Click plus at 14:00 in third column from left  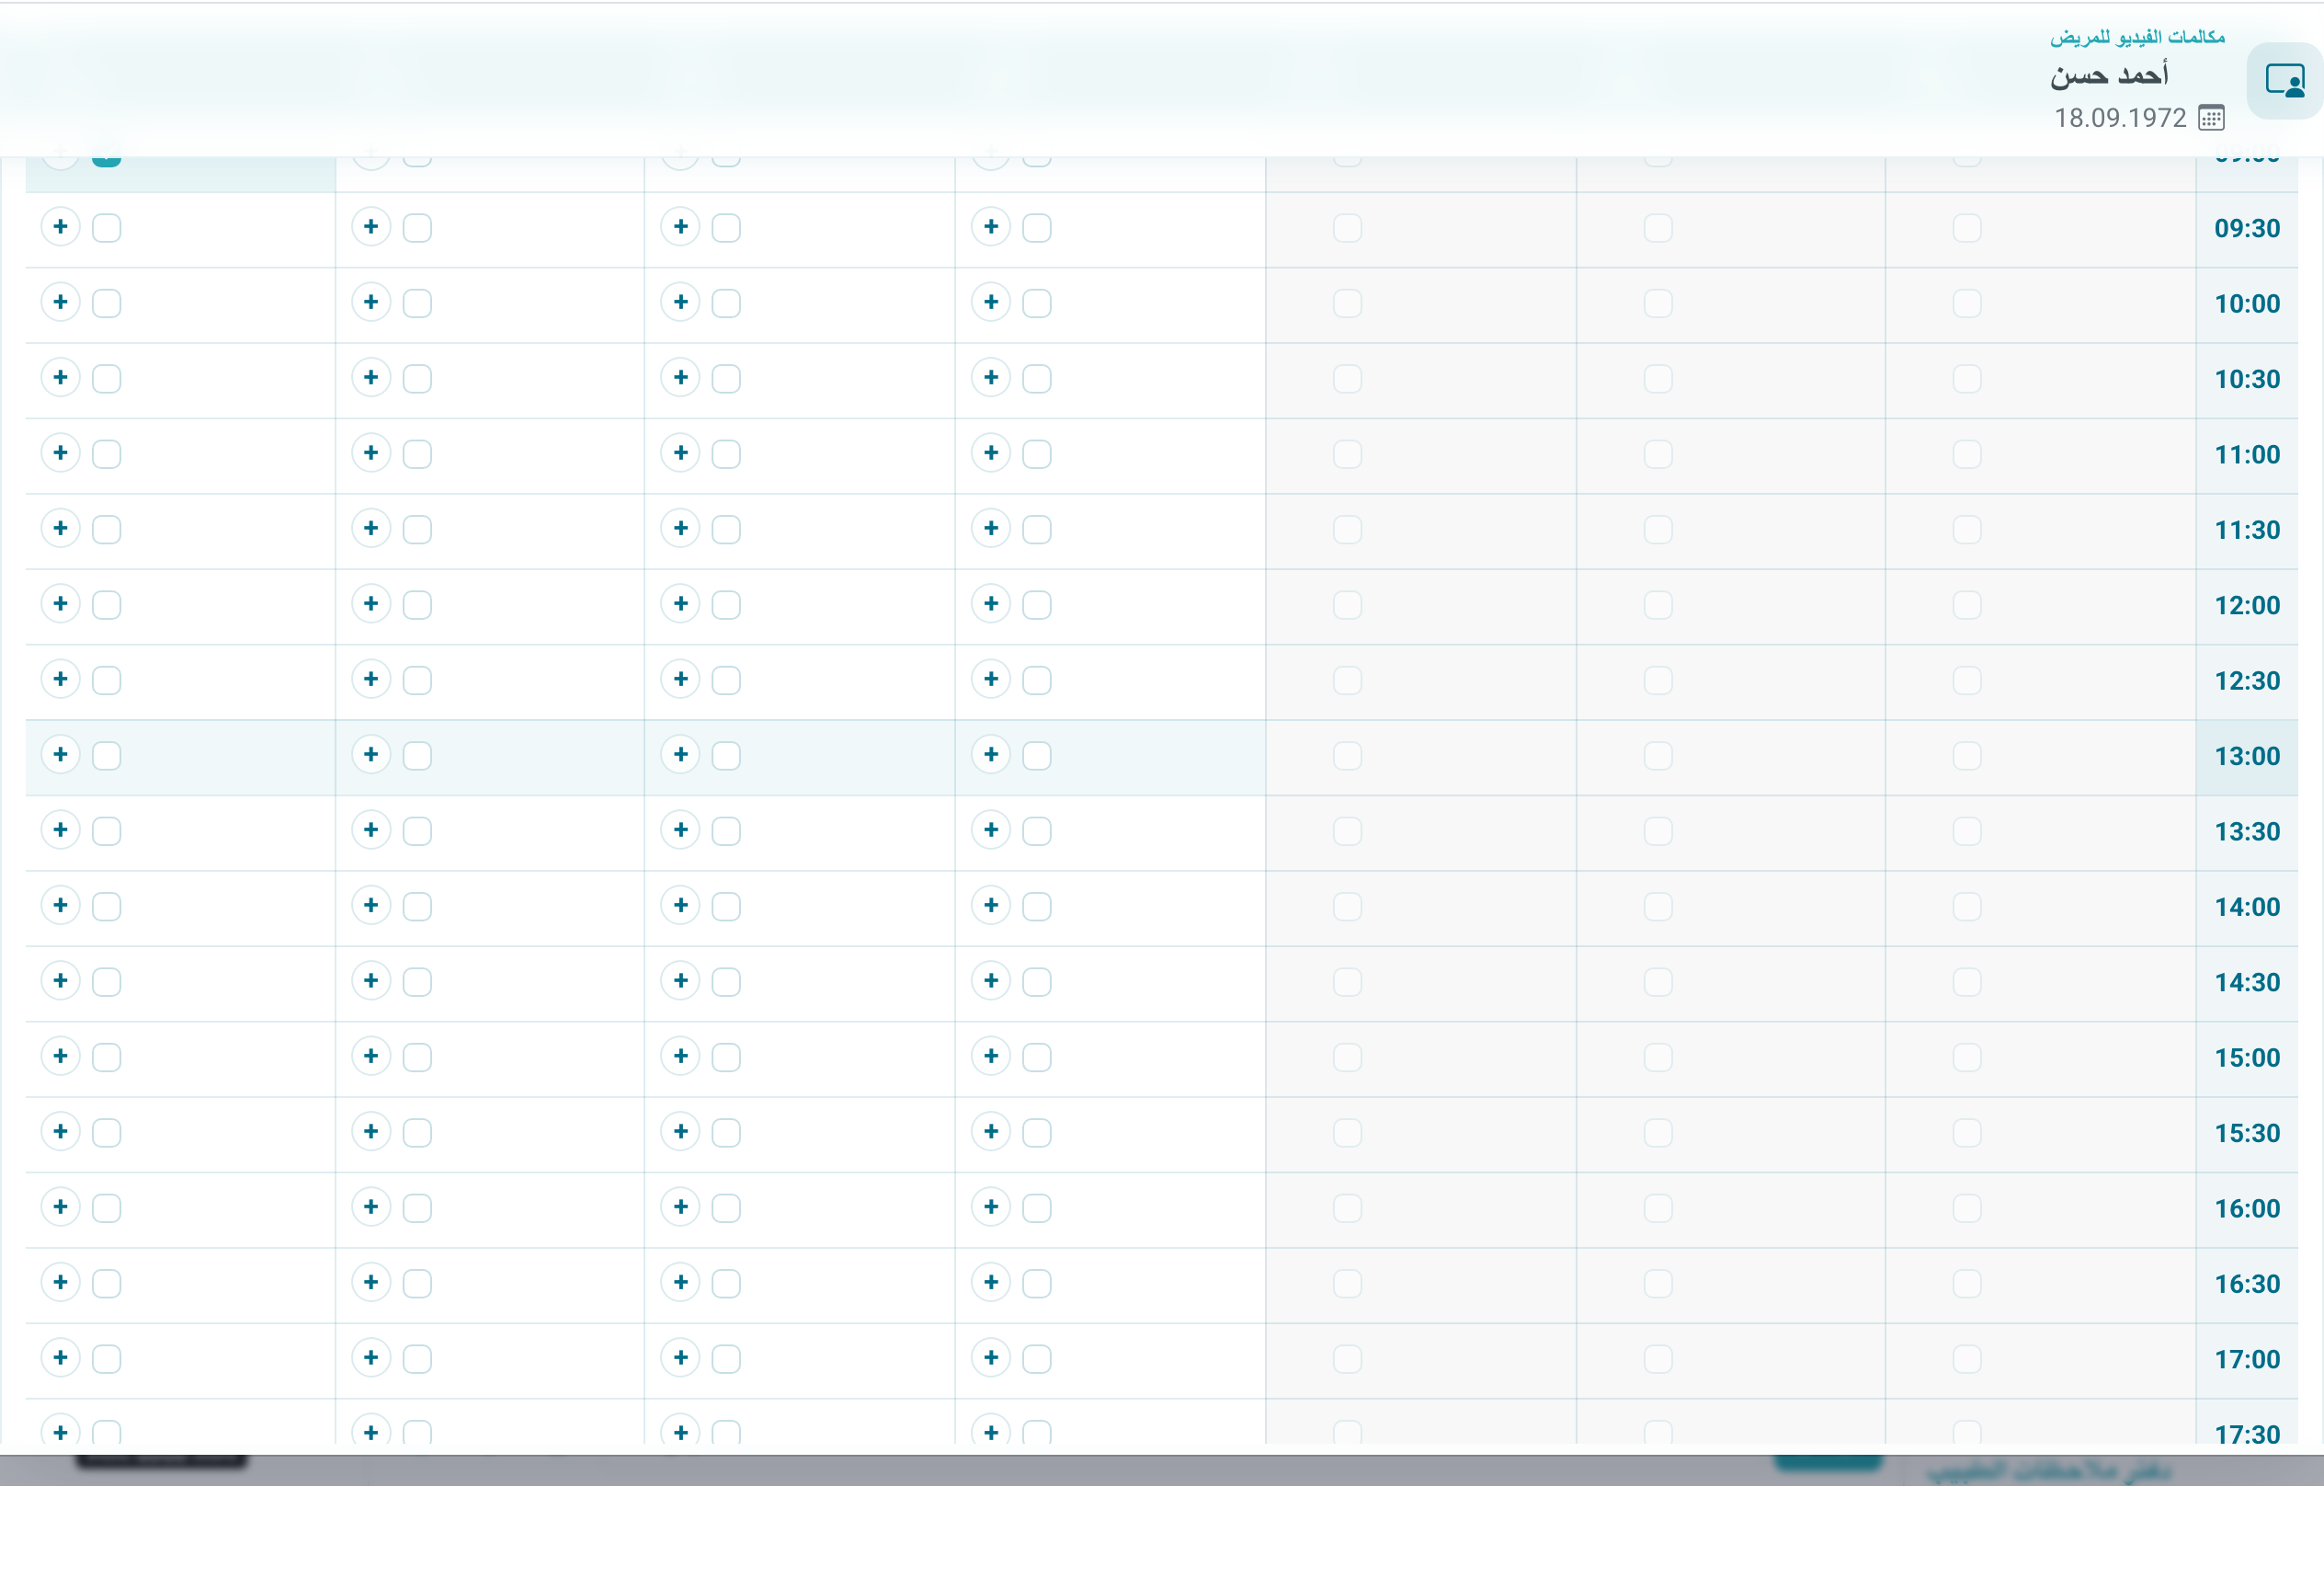point(681,905)
